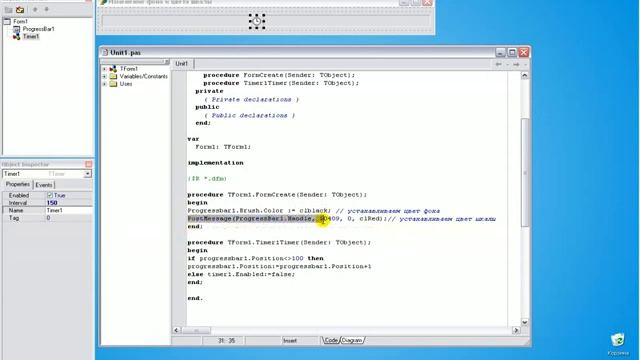Select the Tag property row label
640x360 pixels.
click(x=14, y=218)
